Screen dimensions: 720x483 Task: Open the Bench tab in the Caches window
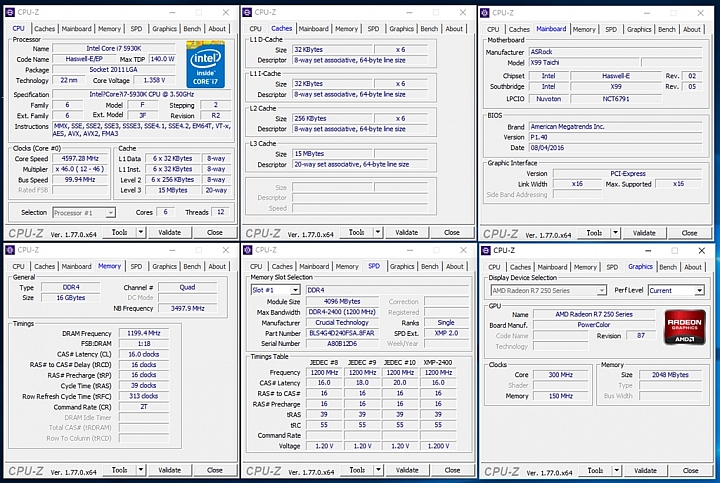point(429,28)
